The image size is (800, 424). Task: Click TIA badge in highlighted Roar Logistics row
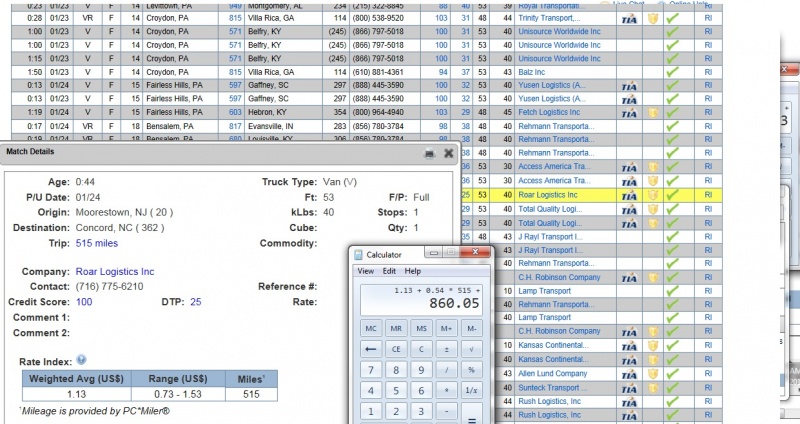[x=629, y=195]
